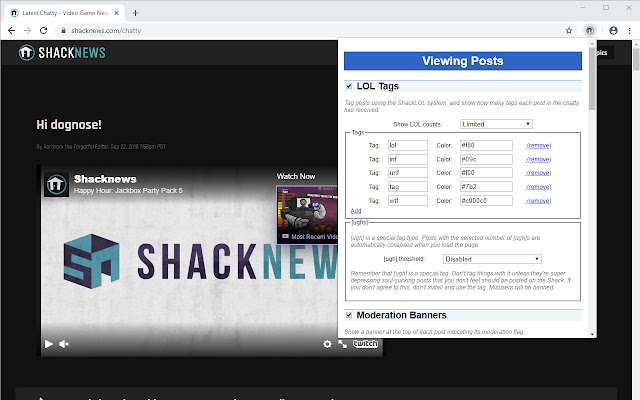
Task: Edit color field #c000c0 for wtf tag
Action: 486,200
